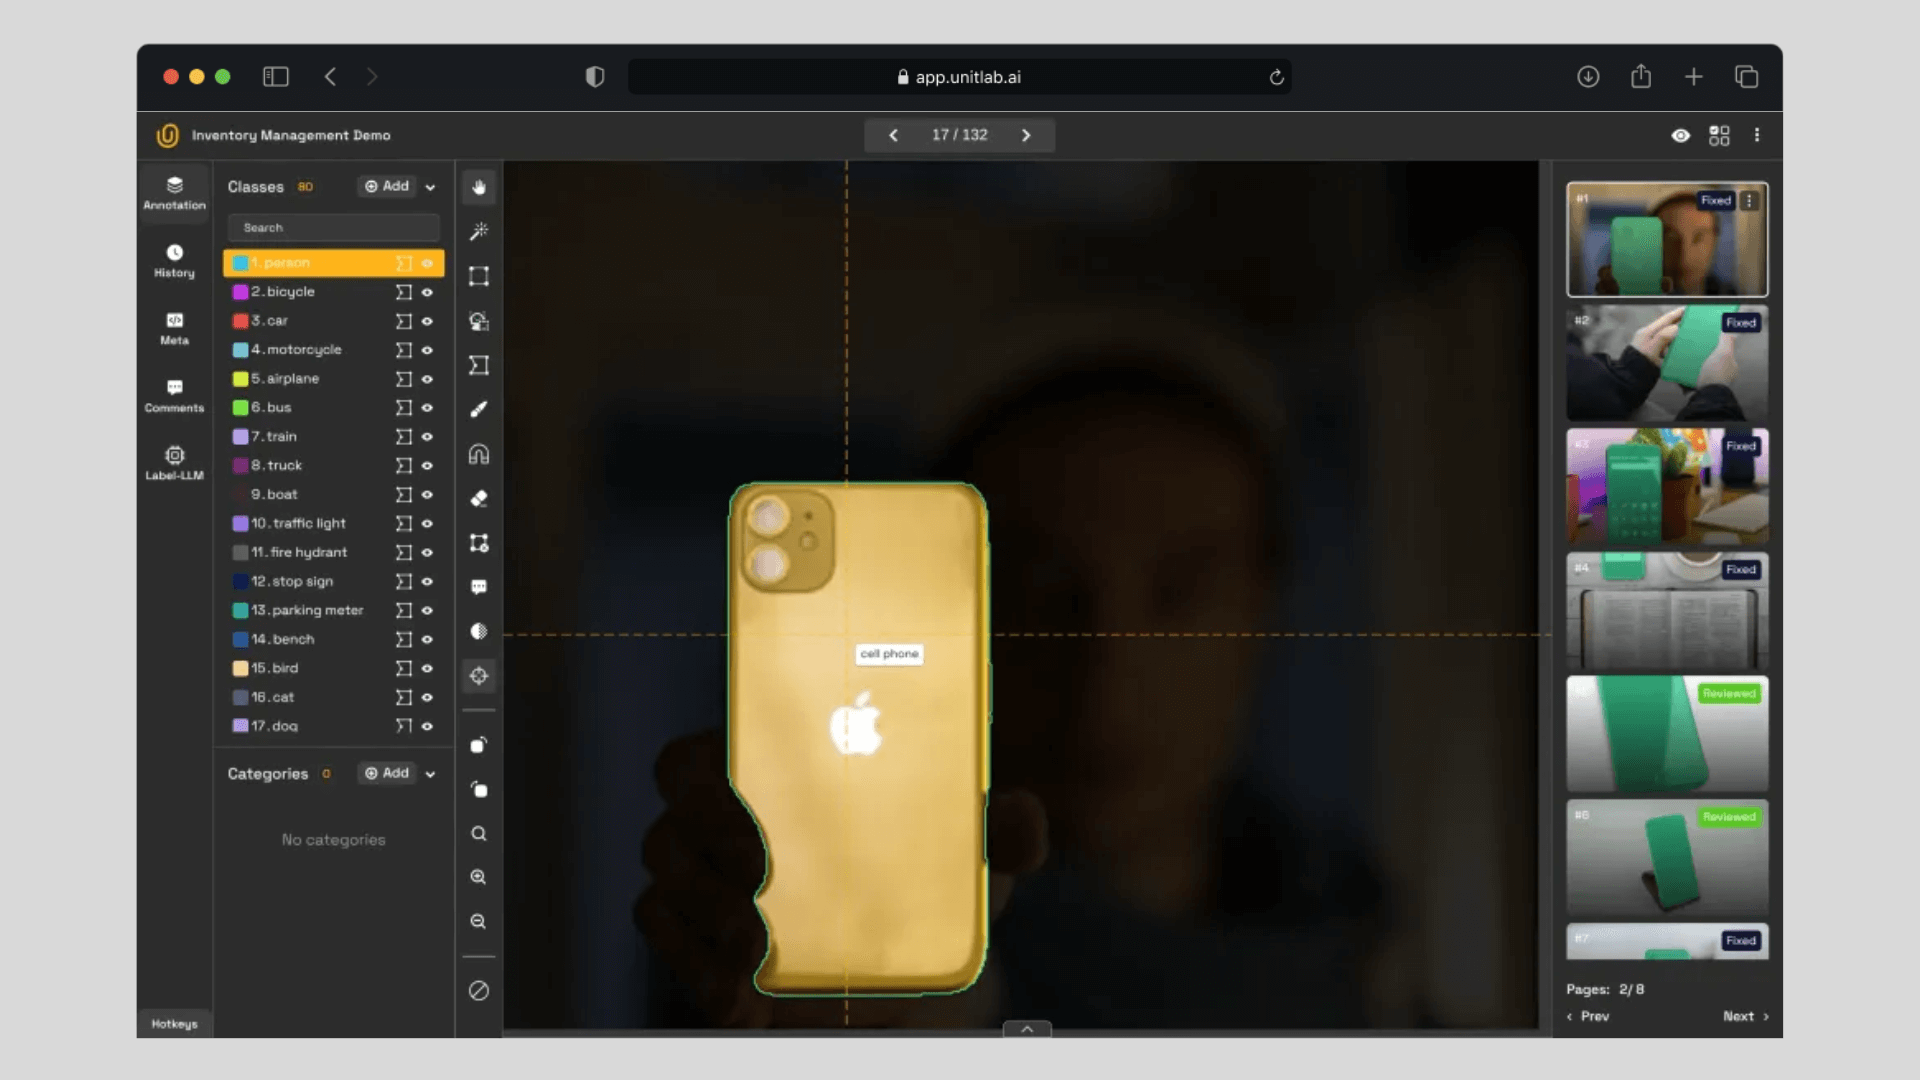The width and height of the screenshot is (1920, 1080).
Task: Click the zoom out magnifier icon
Action: pyautogui.click(x=479, y=921)
